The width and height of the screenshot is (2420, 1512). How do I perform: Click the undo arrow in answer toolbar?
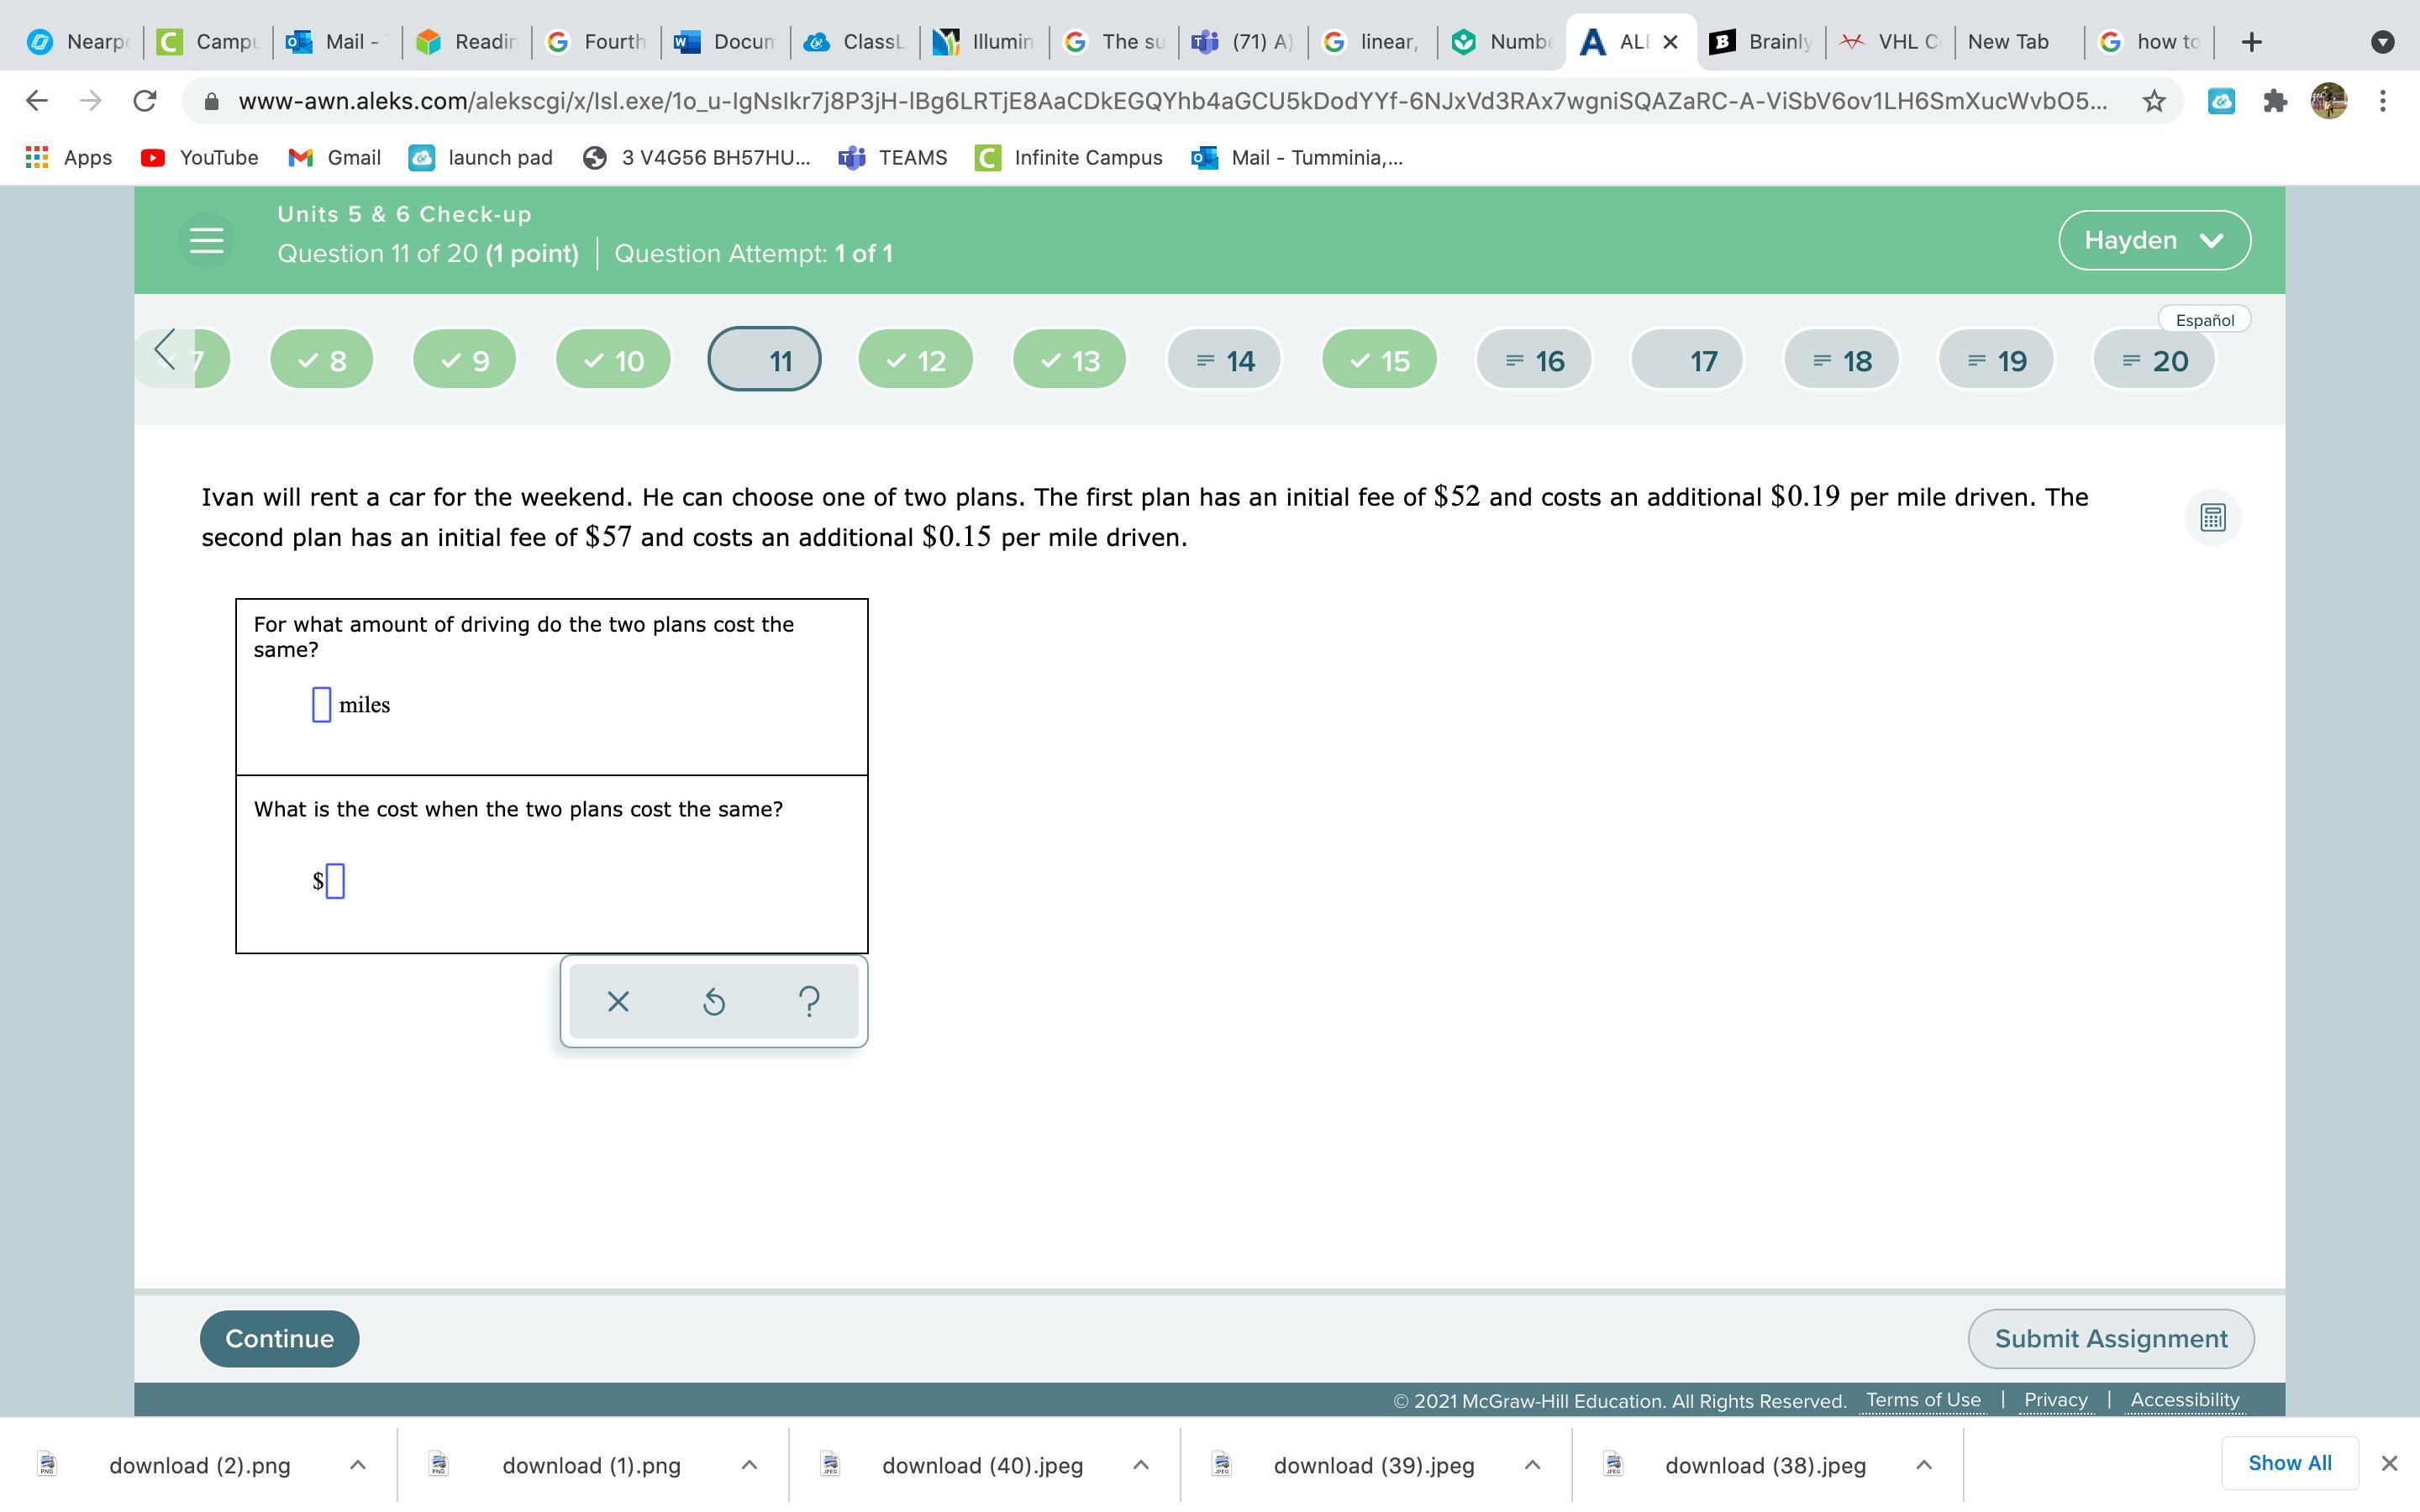point(713,1001)
